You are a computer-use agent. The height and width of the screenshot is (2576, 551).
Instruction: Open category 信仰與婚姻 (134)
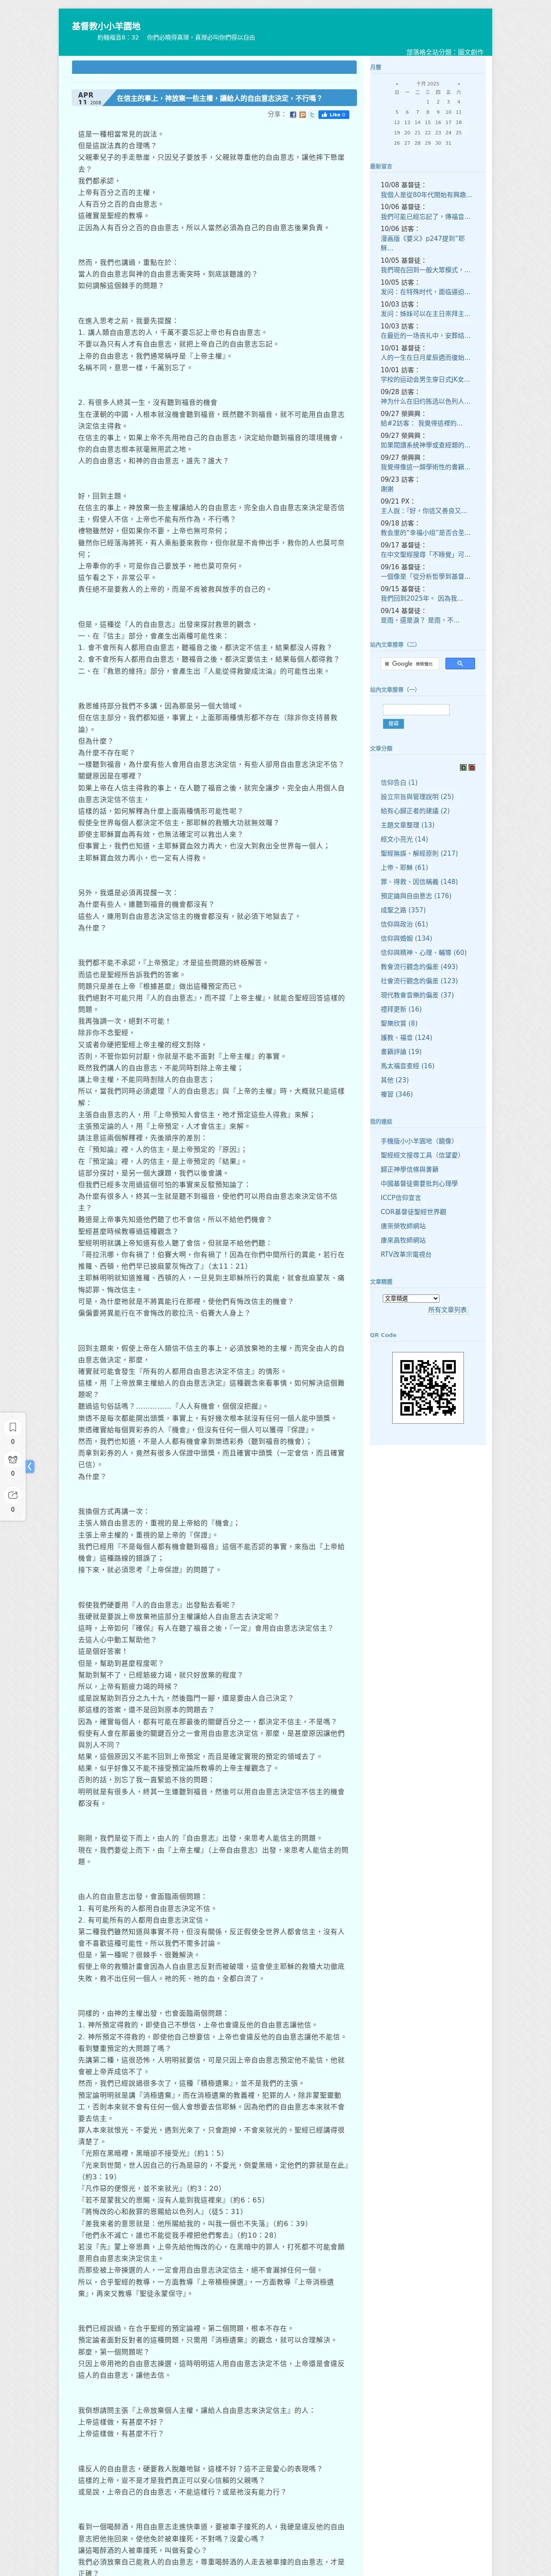[406, 938]
